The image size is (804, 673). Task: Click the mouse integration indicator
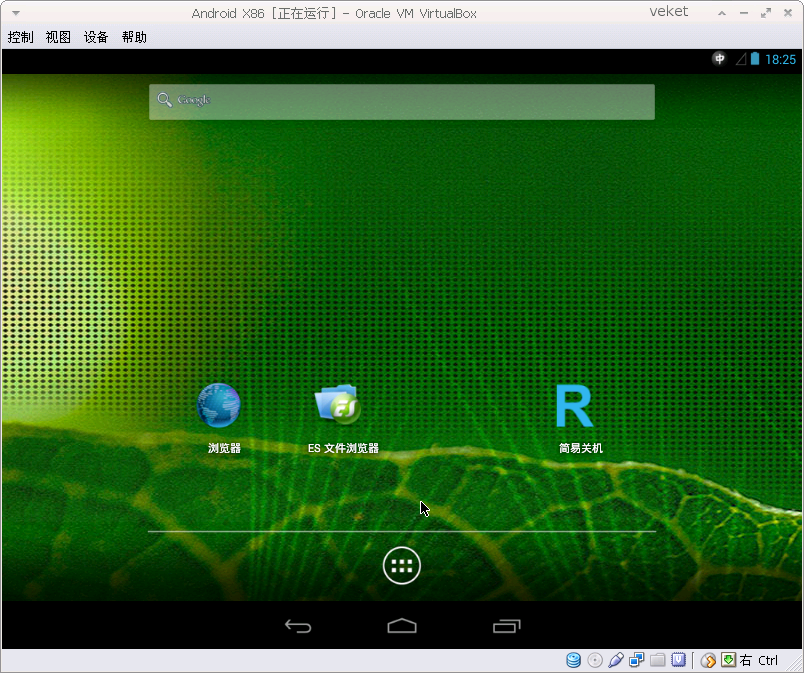pos(708,660)
